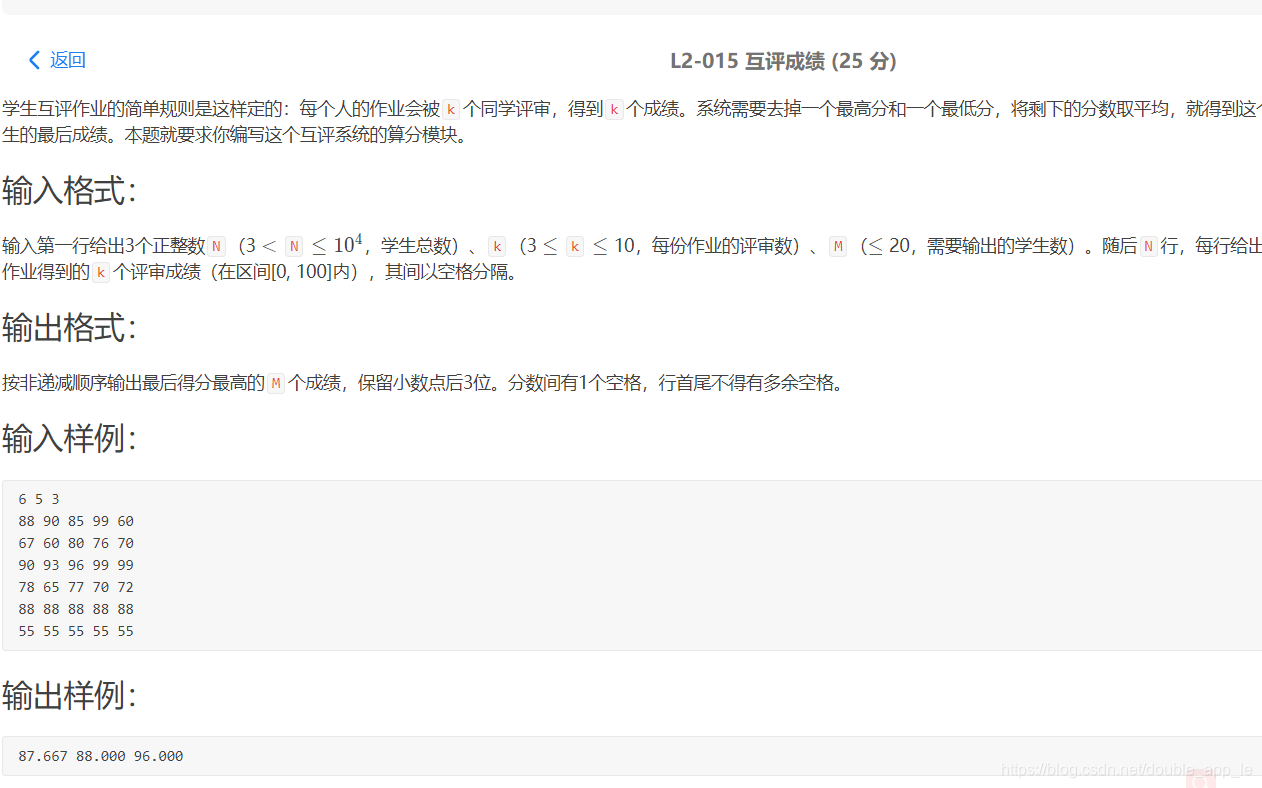Click sample input line '78 65 77 70 72'
The height and width of the screenshot is (788, 1262).
tap(76, 587)
